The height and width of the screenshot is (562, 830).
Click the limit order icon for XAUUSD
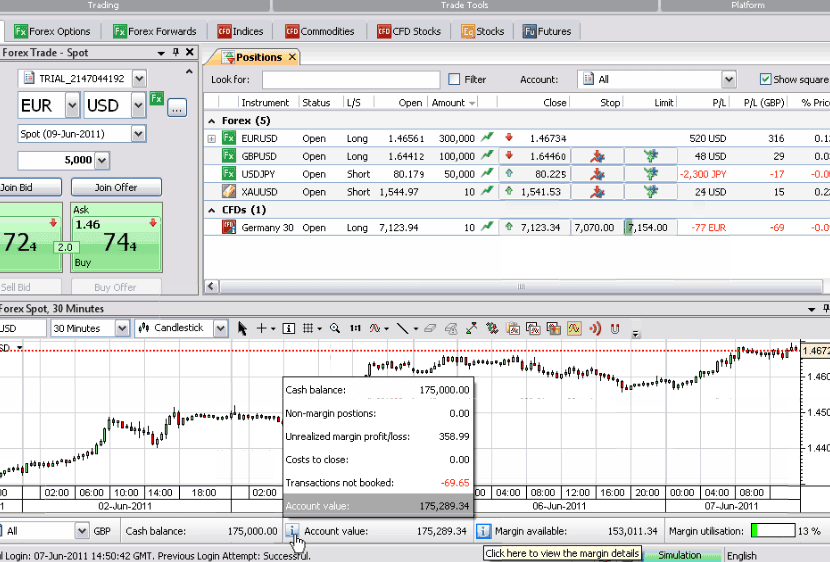point(651,192)
